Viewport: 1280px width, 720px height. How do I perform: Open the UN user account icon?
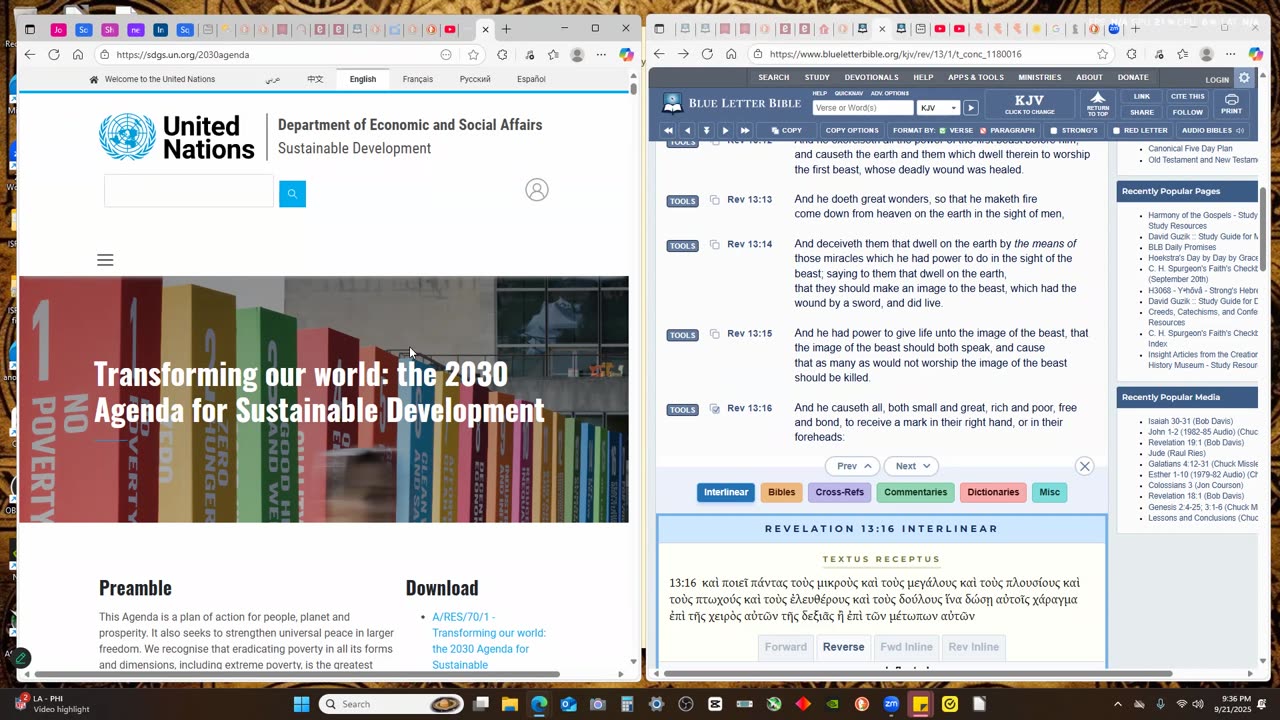[x=537, y=190]
